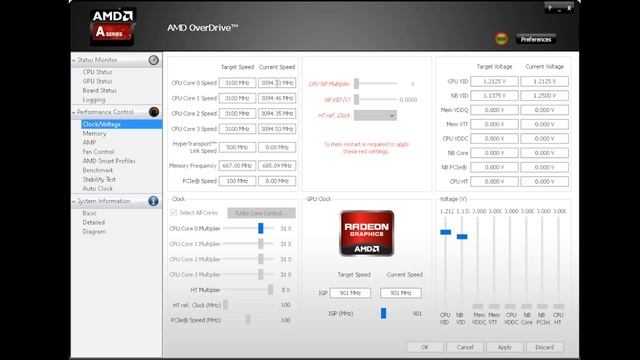Confirm with the OK button
Image resolution: width=640 pixels, height=360 pixels.
click(425, 347)
